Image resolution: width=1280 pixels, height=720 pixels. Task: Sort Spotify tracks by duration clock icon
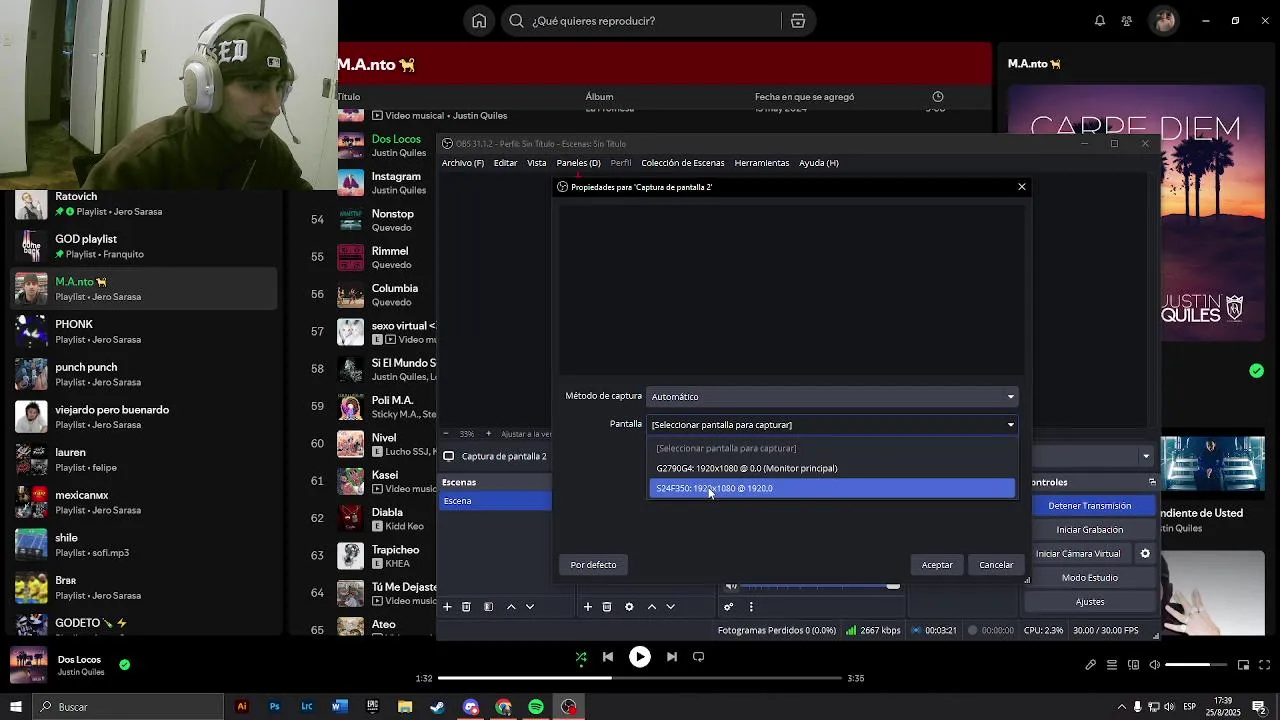(x=937, y=97)
